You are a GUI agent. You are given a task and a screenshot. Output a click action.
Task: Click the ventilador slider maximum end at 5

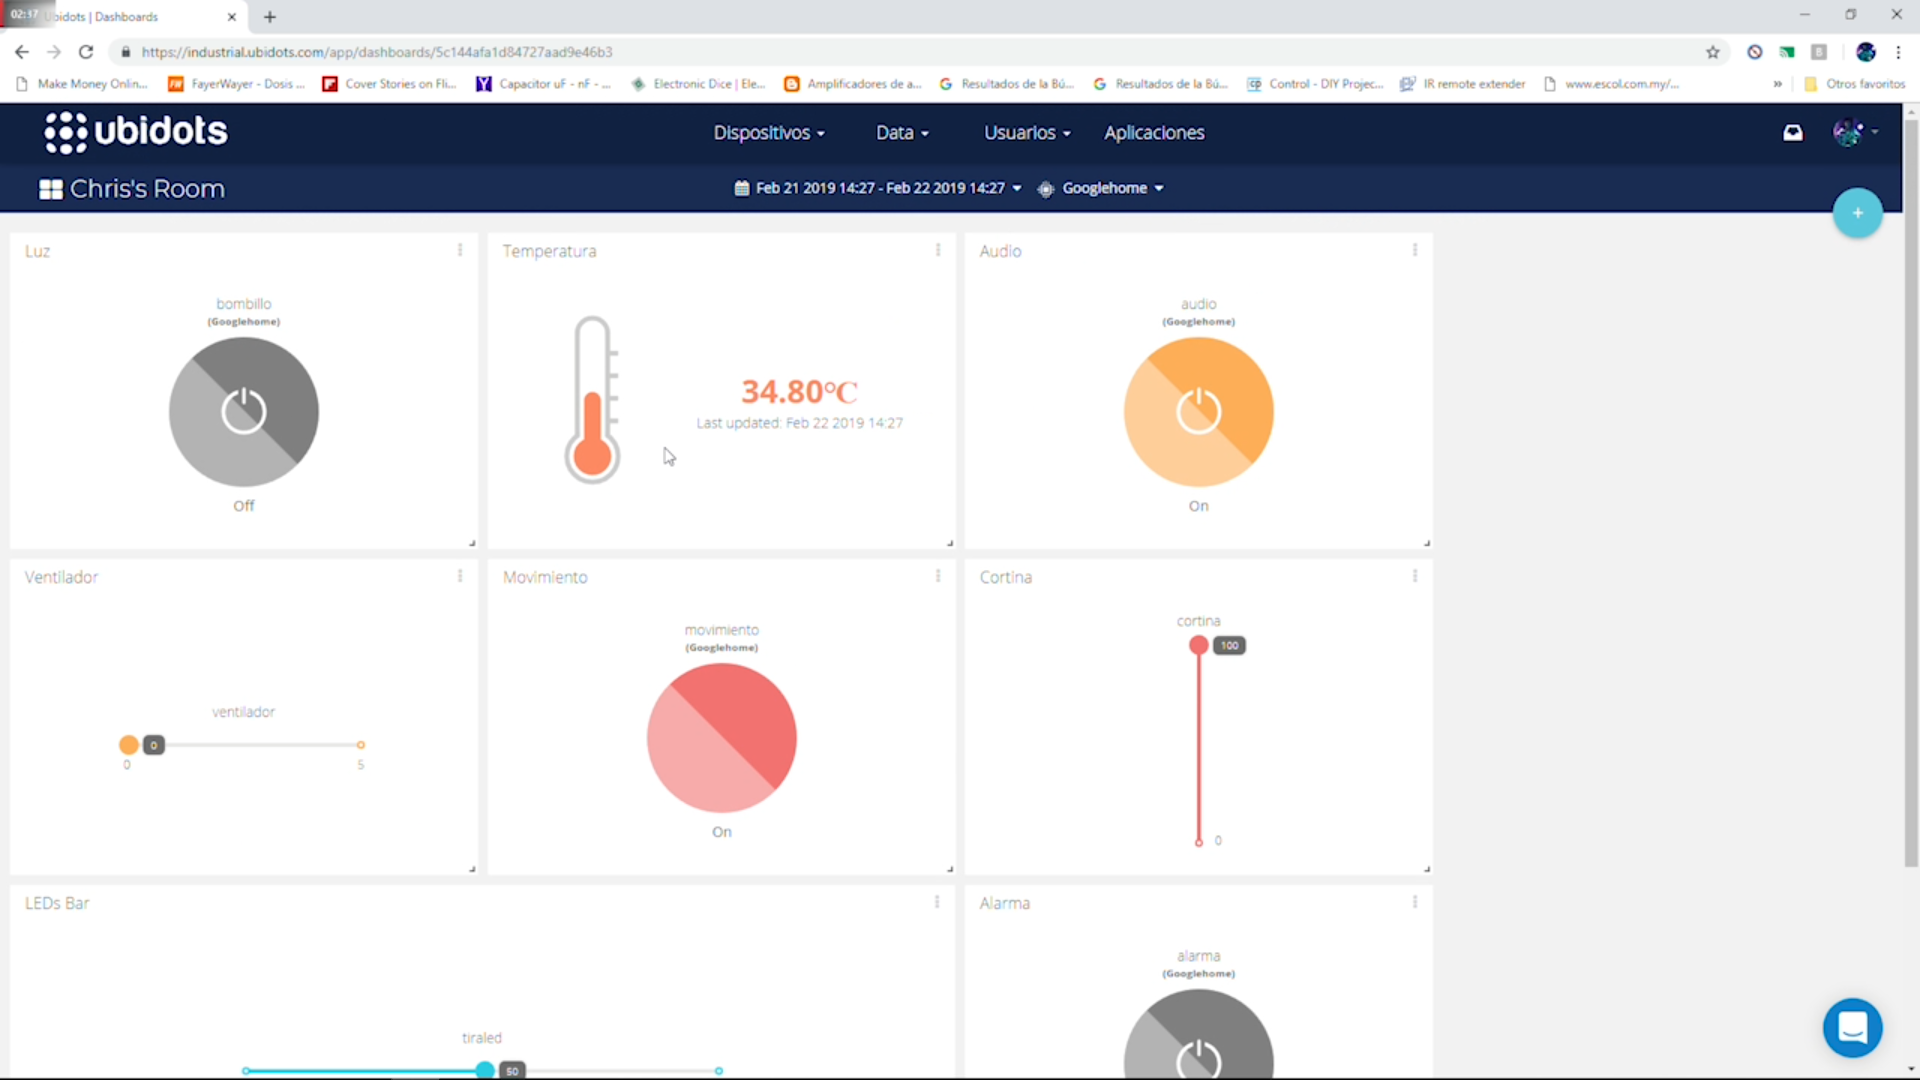(361, 745)
